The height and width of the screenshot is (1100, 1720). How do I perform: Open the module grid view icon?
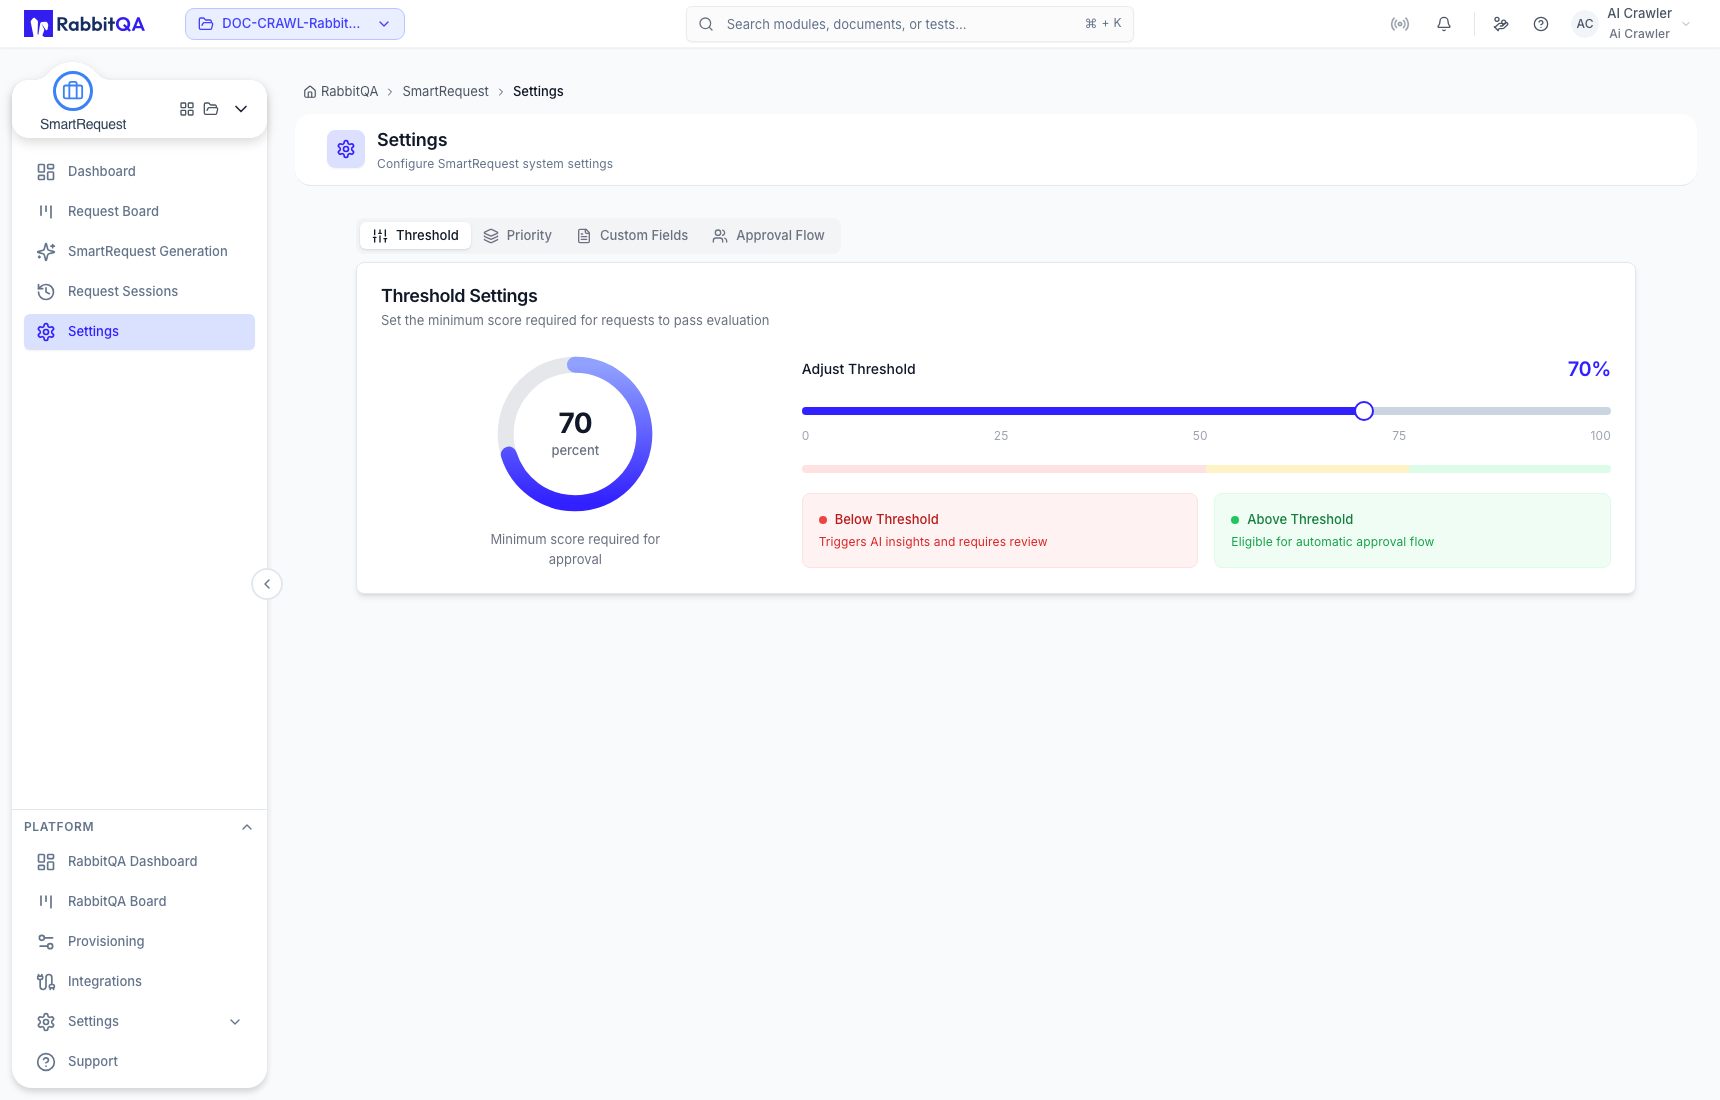pos(187,109)
